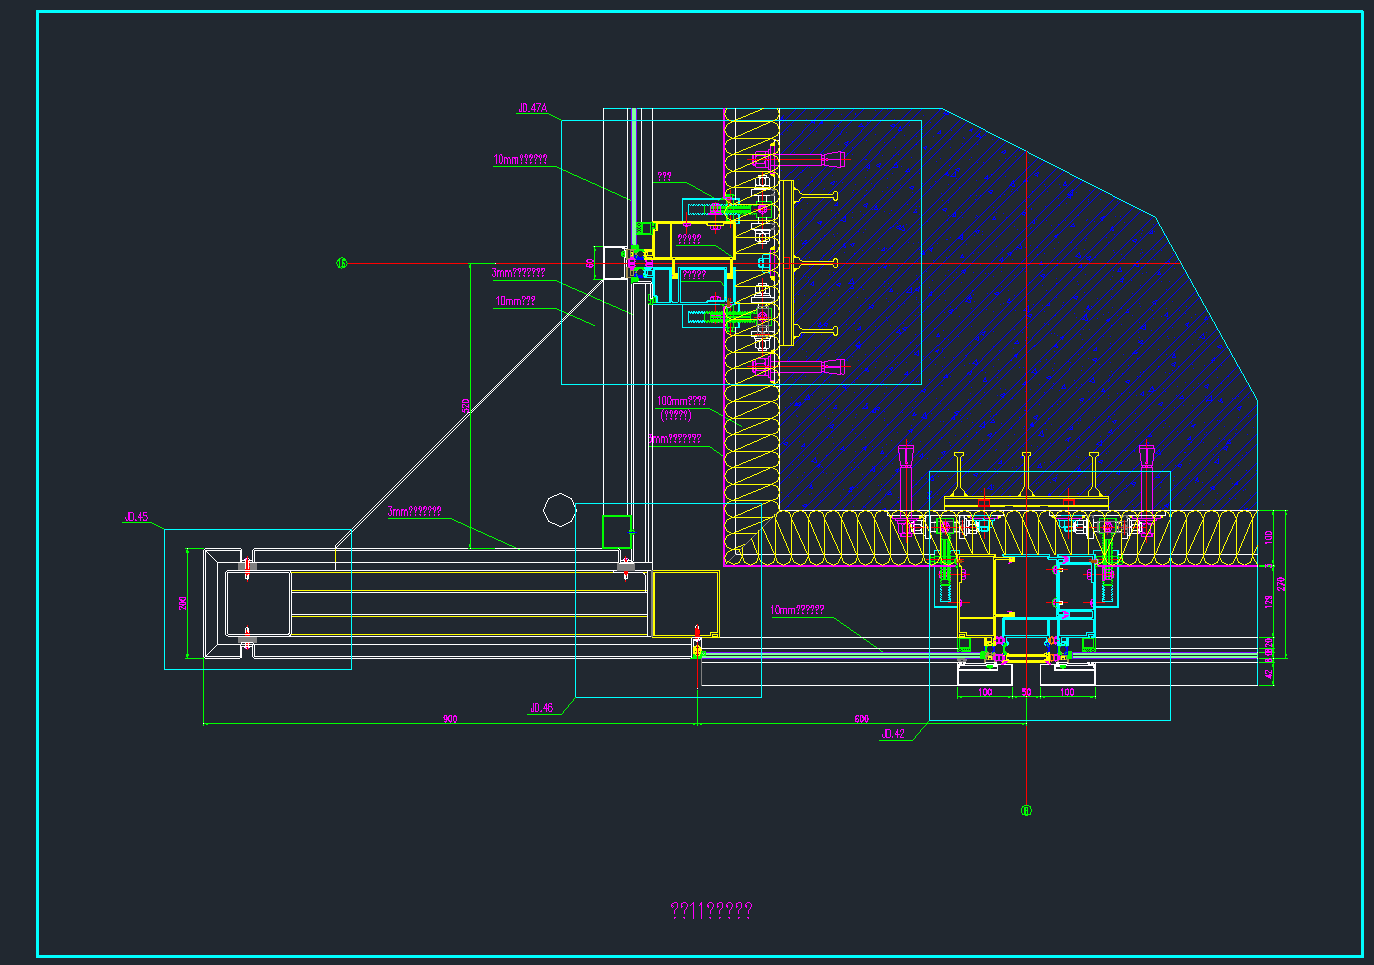Screen dimensions: 1374x965
Task: Select the 50 dimension between bottom profiles
Action: coord(1026,692)
